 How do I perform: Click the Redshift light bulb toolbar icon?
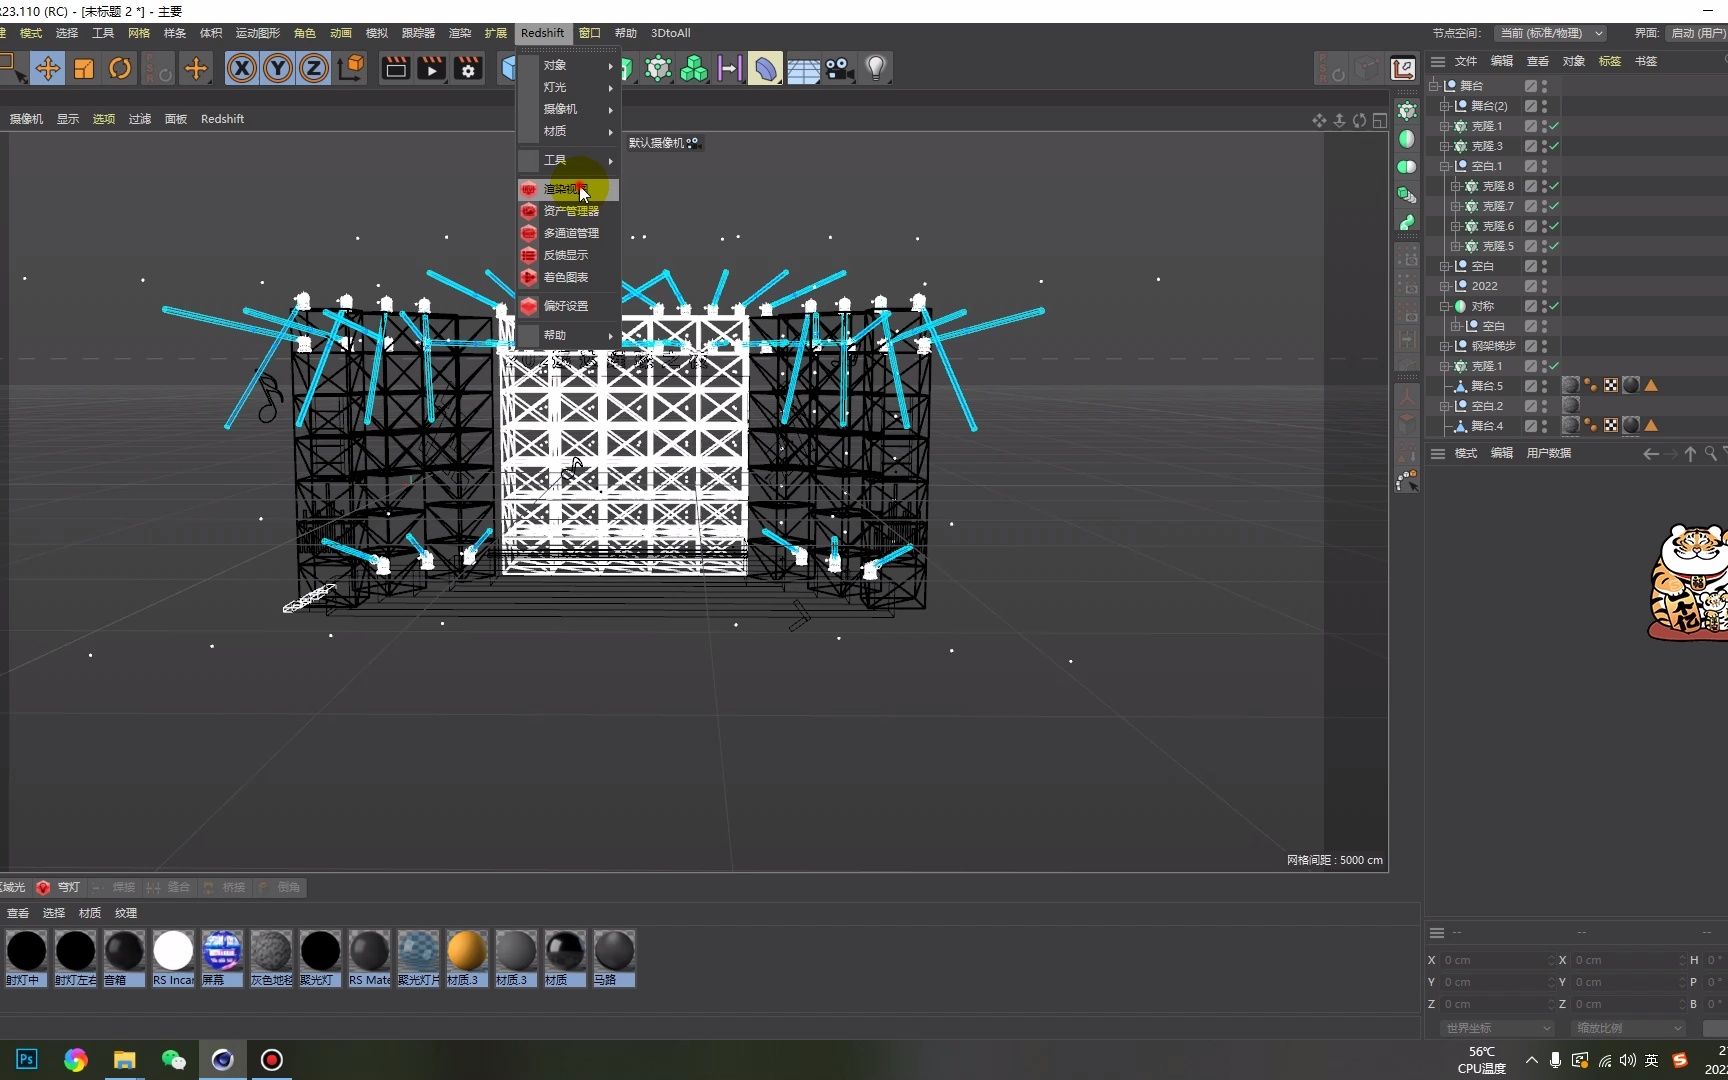pyautogui.click(x=875, y=68)
